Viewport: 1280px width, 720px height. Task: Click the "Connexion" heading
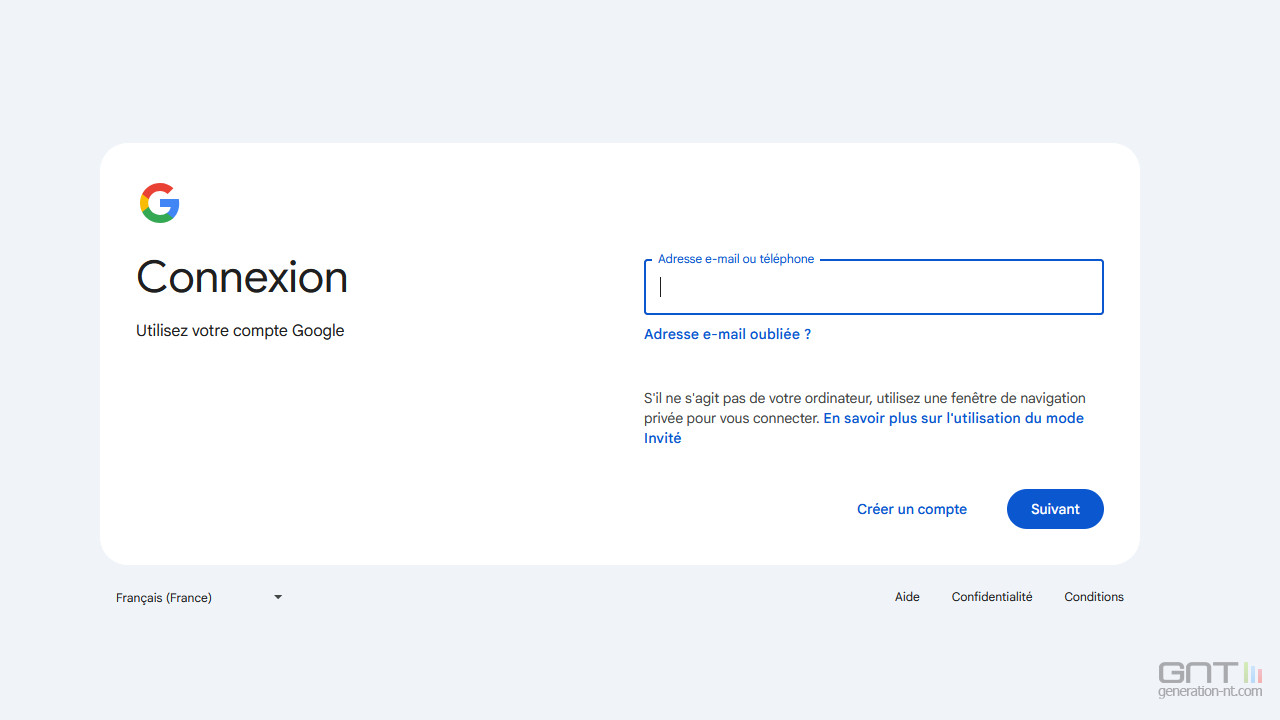pos(242,277)
